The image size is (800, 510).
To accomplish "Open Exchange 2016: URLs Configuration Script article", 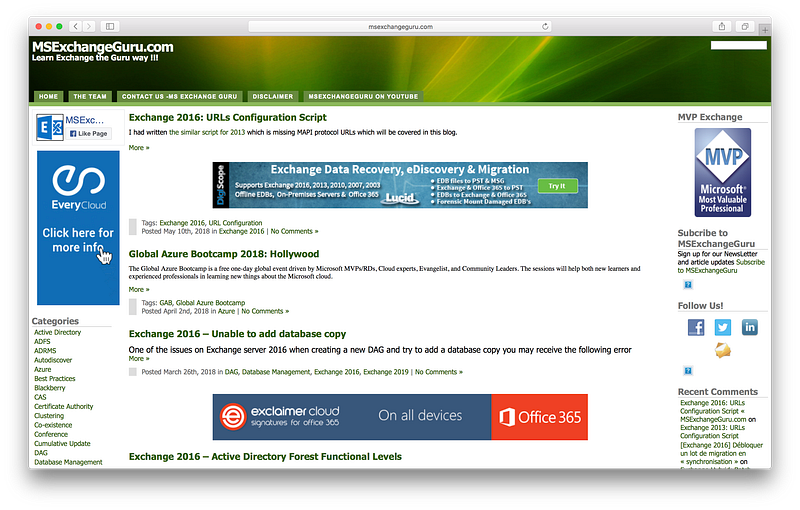I will click(228, 117).
